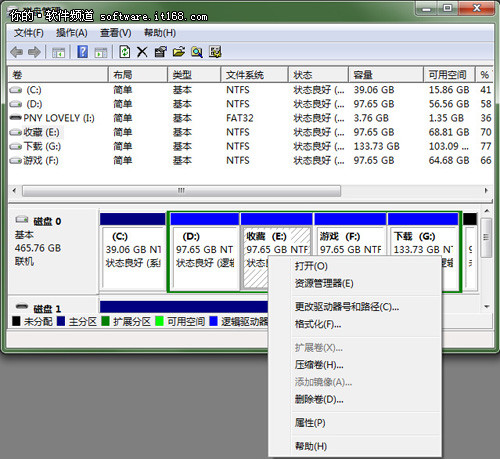The image size is (500, 459).
Task: Open the blue Help question-mark icon
Action: tap(82, 52)
